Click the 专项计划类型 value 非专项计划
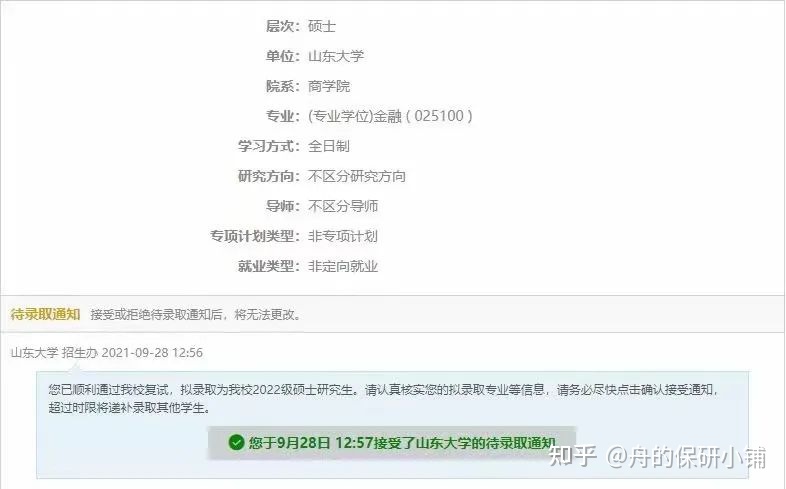 342,236
